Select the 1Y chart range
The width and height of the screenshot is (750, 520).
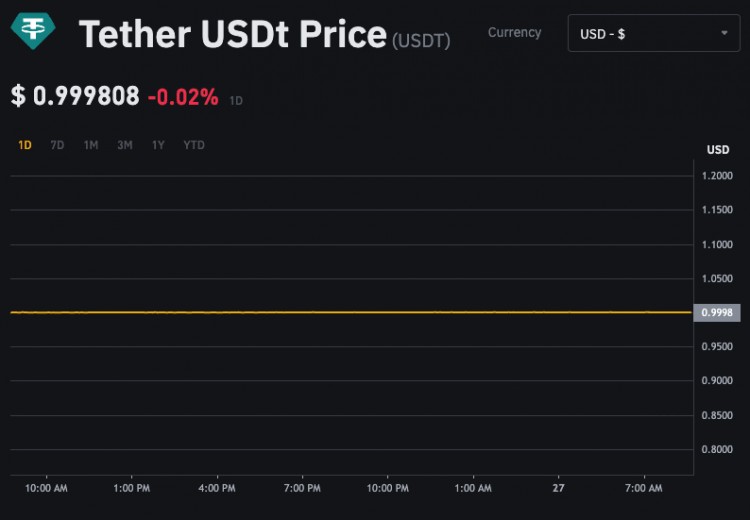tap(158, 145)
